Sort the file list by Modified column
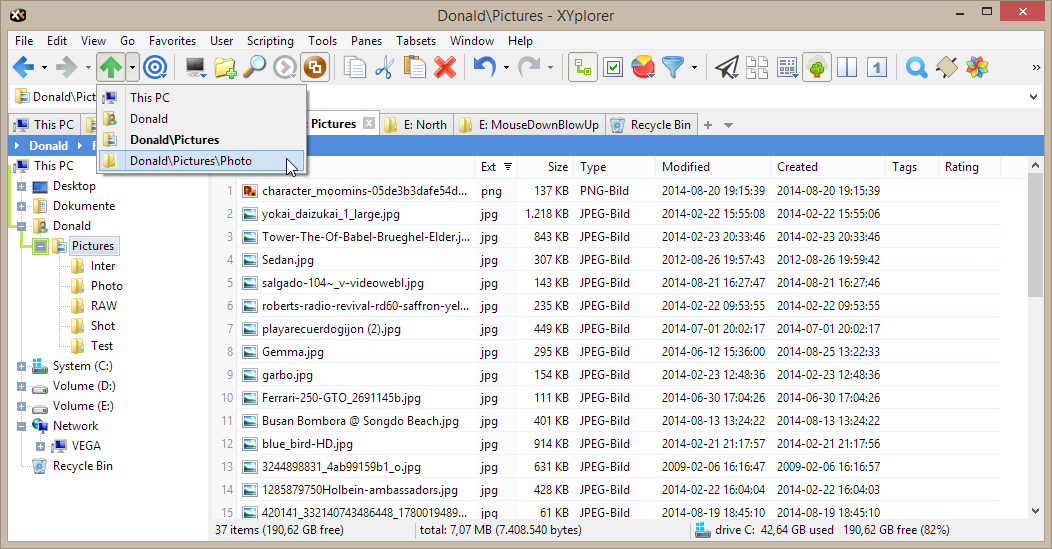 pos(686,167)
